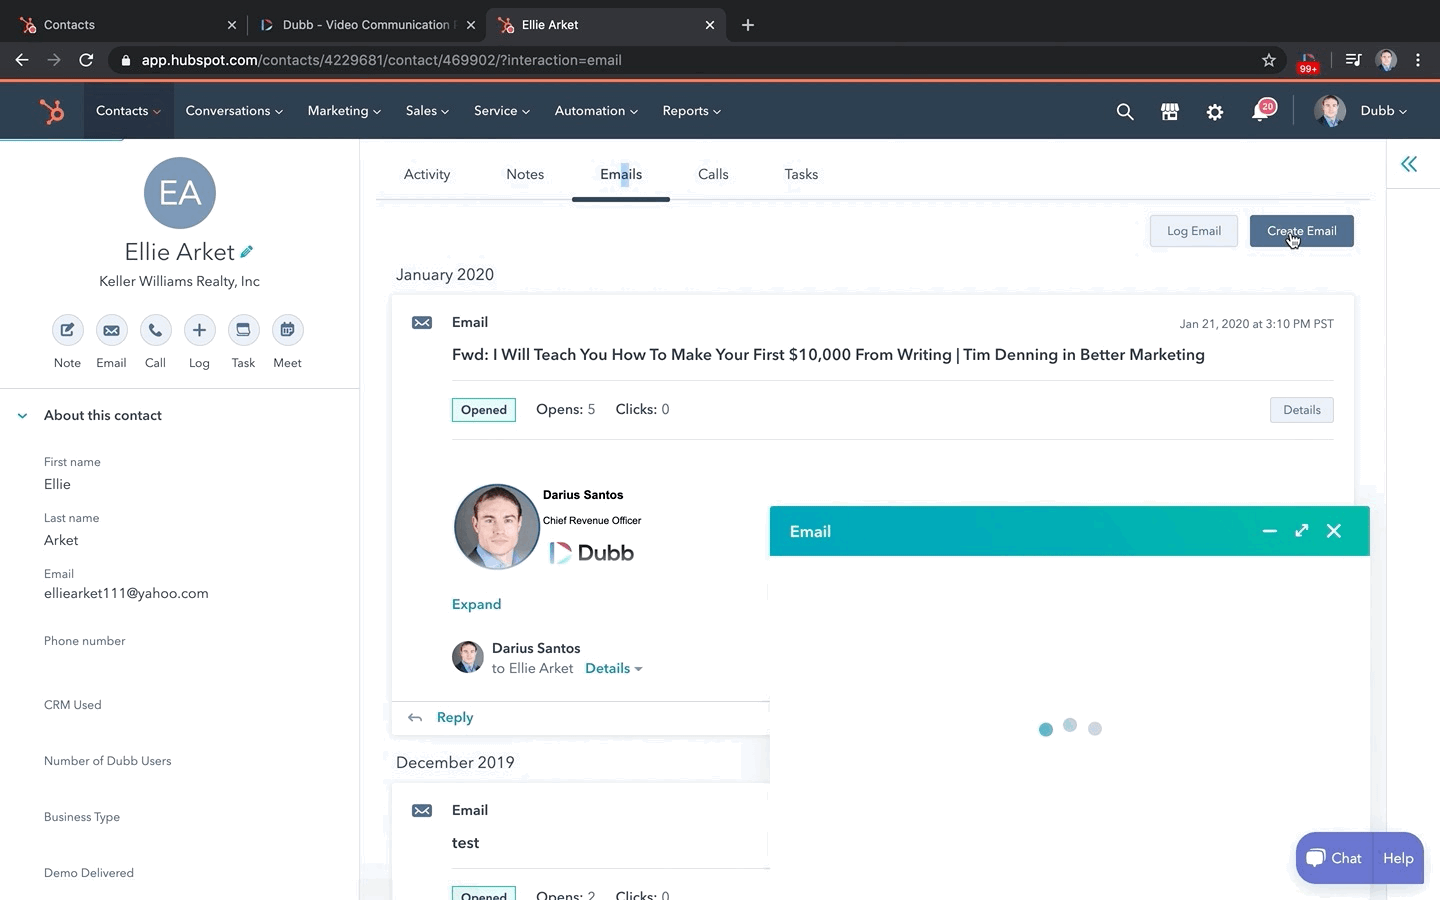Open the Chrome three-dot menu

click(1418, 60)
